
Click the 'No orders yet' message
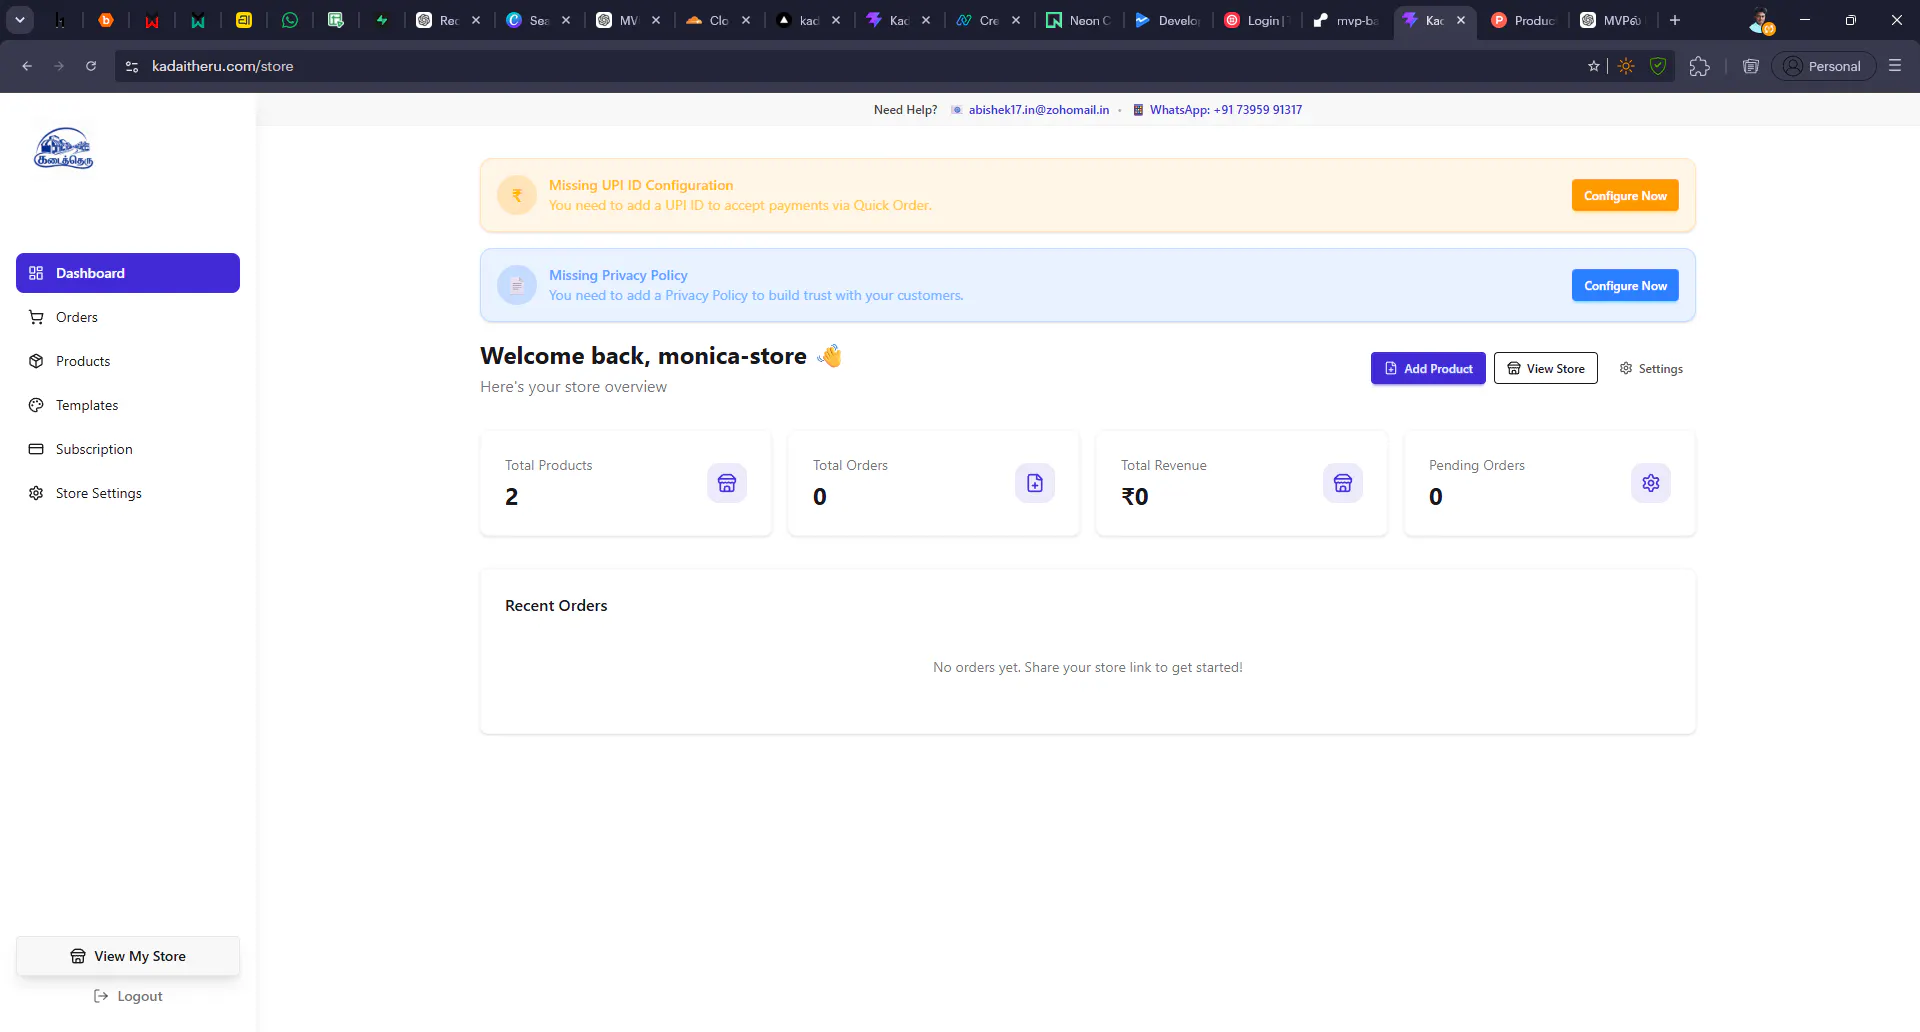tap(1088, 667)
